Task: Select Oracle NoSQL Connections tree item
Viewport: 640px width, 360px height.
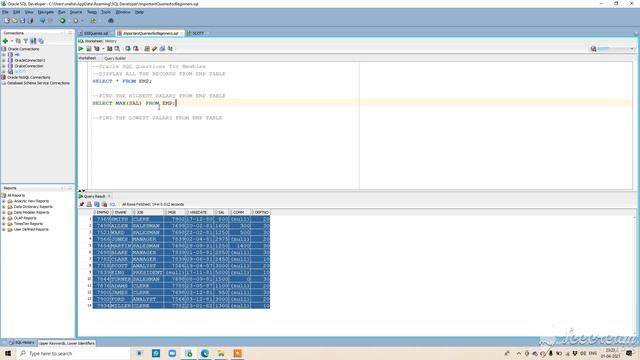Action: [29, 77]
